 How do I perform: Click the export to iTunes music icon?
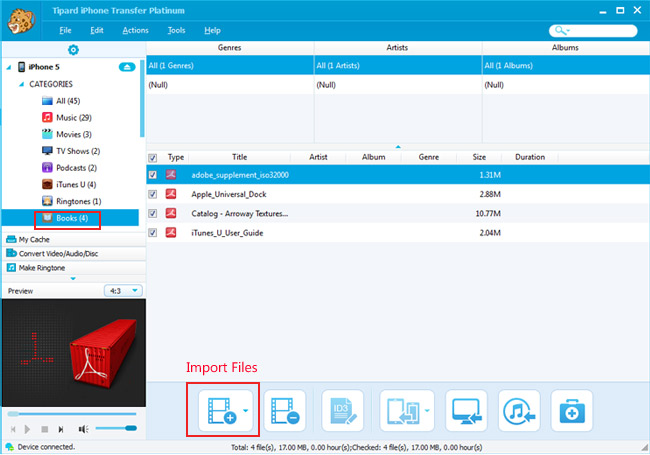click(x=519, y=410)
